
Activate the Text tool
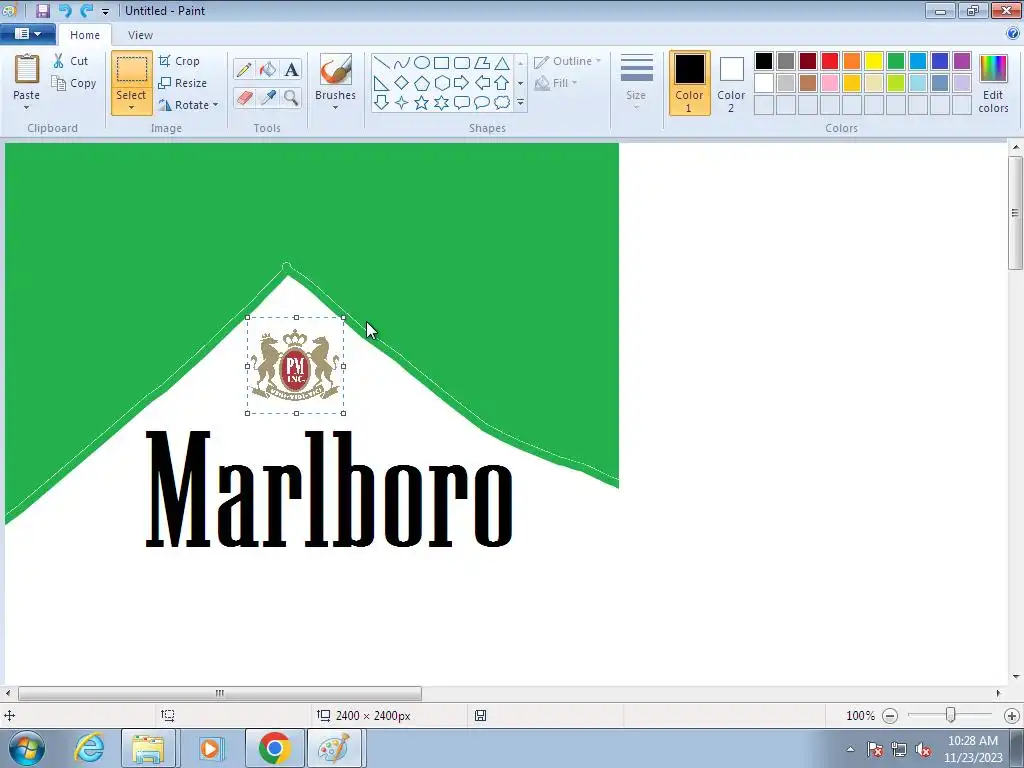(291, 69)
